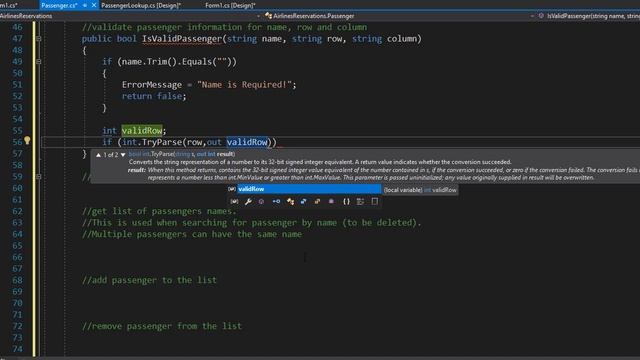Click 'return false;' on line 52
This screenshot has height=360, width=640.
(x=154, y=96)
